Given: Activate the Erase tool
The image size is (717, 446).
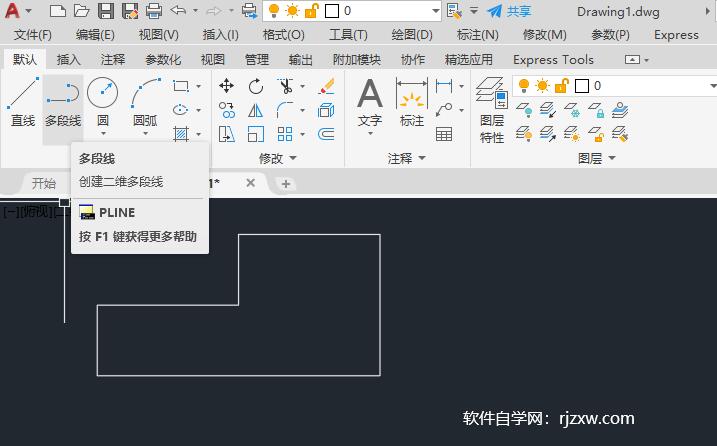Looking at the screenshot, I should tap(326, 86).
